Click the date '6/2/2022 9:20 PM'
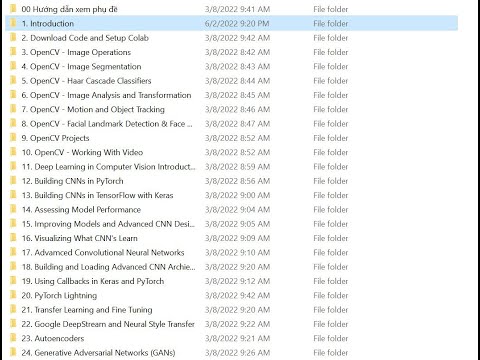480x360 pixels. click(x=237, y=24)
